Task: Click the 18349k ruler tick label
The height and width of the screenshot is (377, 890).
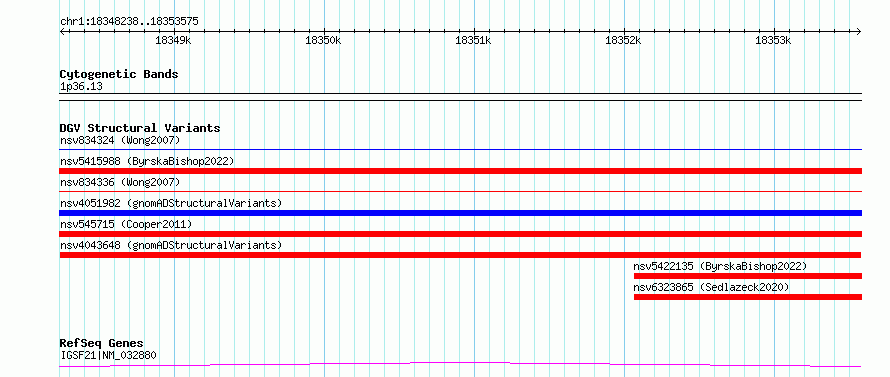Action: [173, 40]
